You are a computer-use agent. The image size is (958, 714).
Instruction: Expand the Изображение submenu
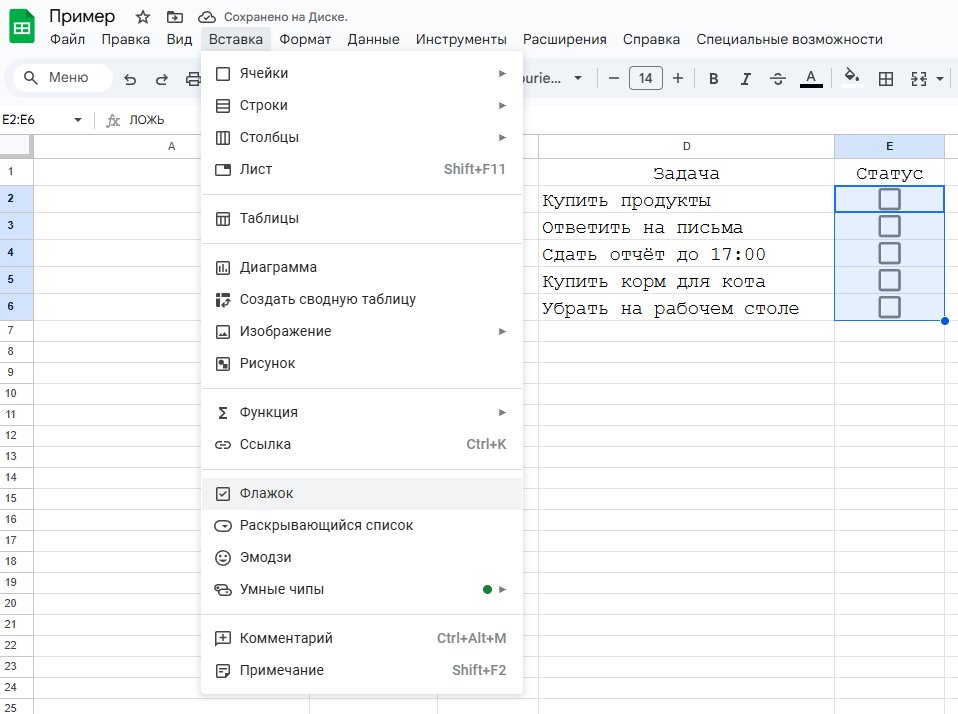tap(362, 331)
